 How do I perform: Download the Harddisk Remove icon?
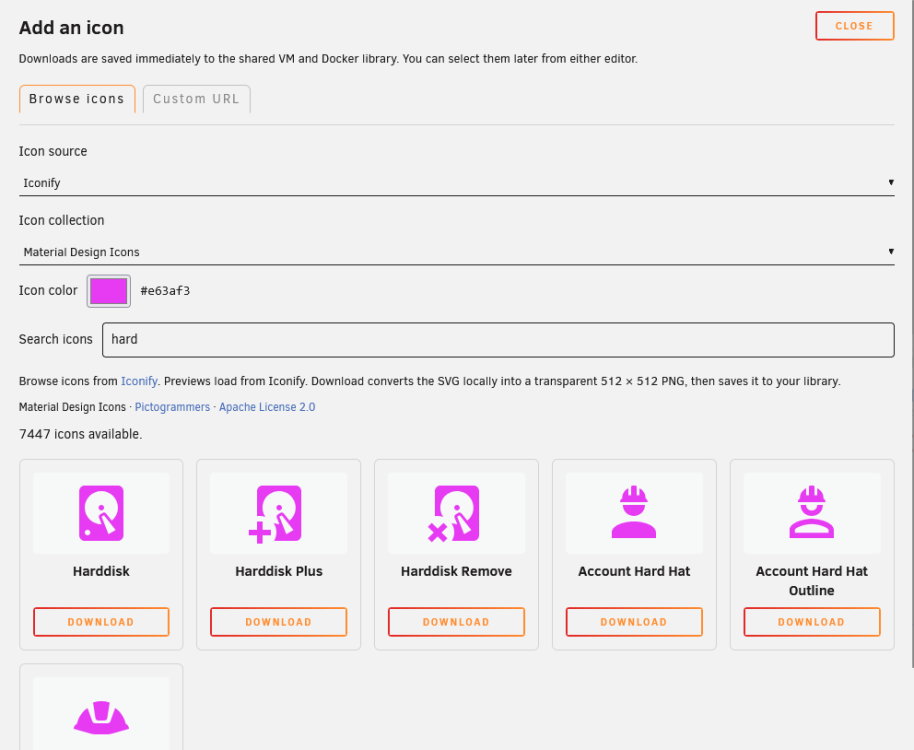[x=456, y=622]
